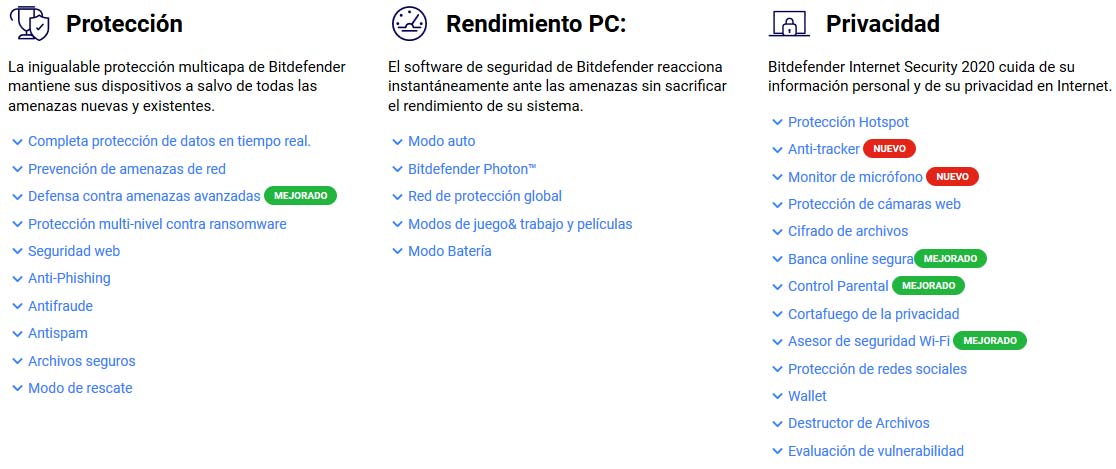Expand the chevron beside Antispam
Image resolution: width=1116 pixels, height=469 pixels.
(x=17, y=334)
